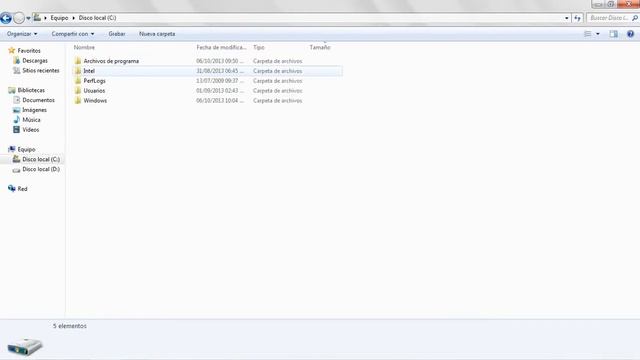This screenshot has height=360, width=640.
Task: Refresh the folder view
Action: 577,18
